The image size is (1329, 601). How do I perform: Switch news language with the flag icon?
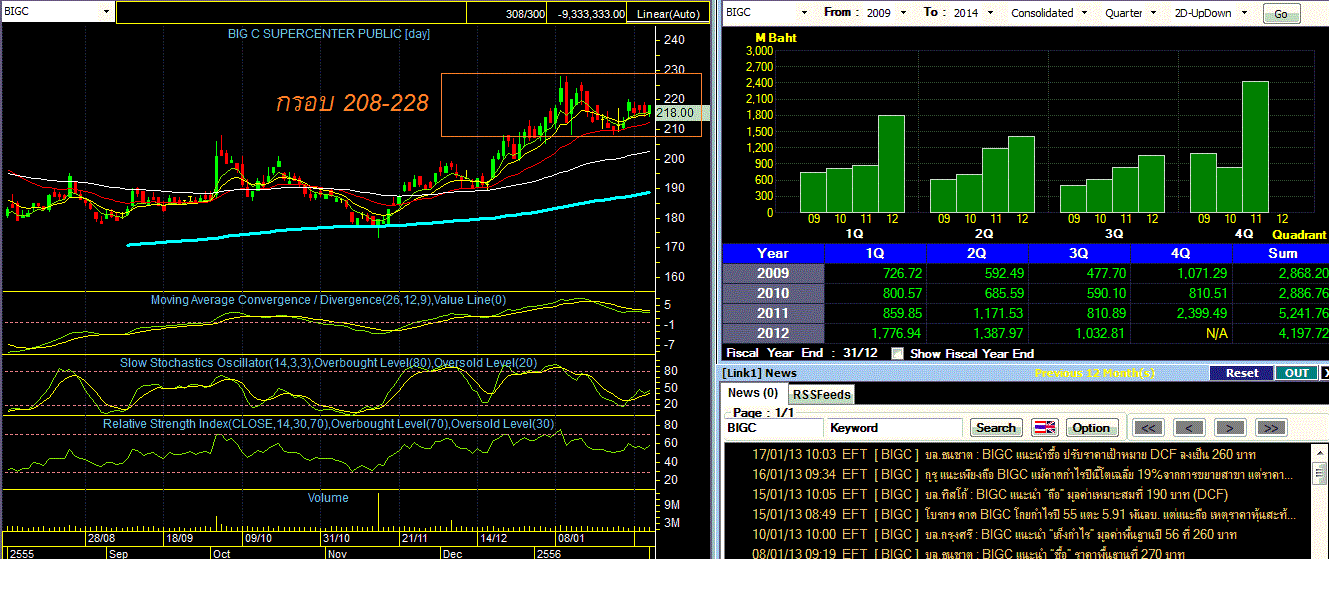1044,427
